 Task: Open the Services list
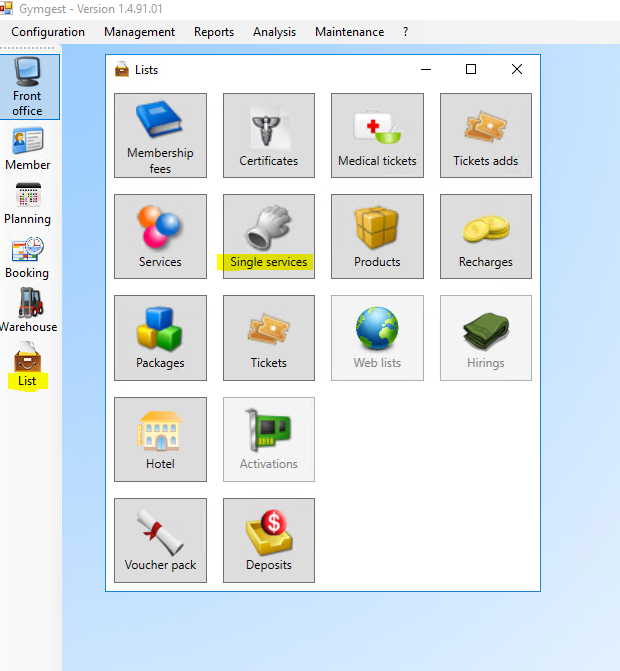pos(160,237)
